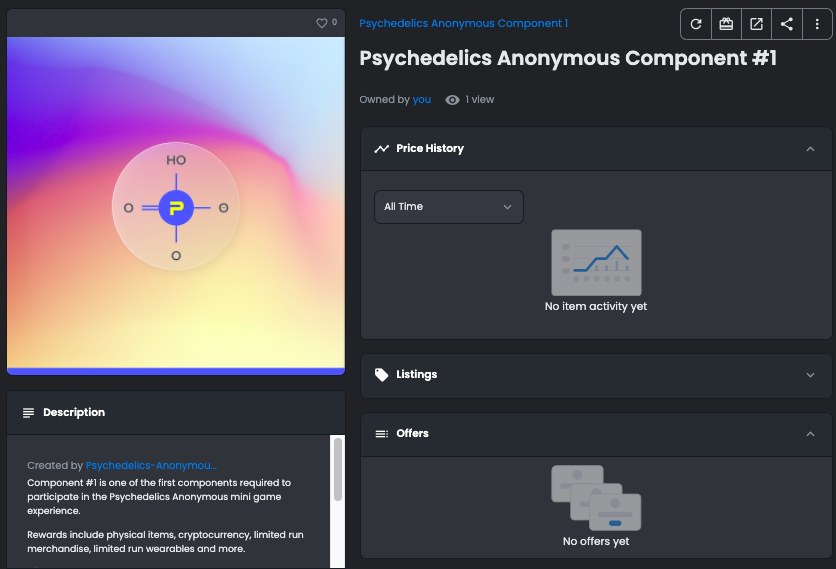Image resolution: width=836 pixels, height=569 pixels.
Task: Click the title Psychedelics Anonymous Component #1
Action: [568, 58]
